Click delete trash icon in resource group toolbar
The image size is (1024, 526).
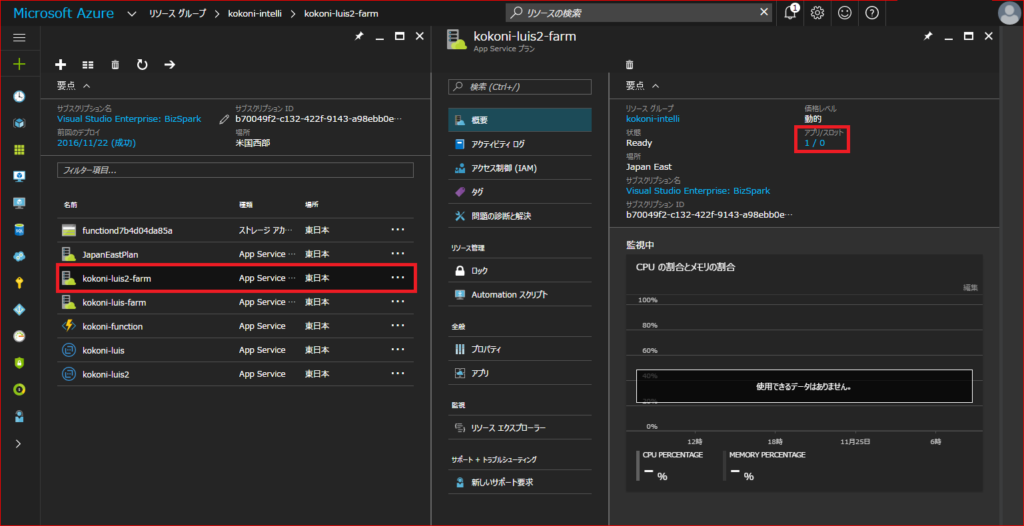[x=115, y=64]
